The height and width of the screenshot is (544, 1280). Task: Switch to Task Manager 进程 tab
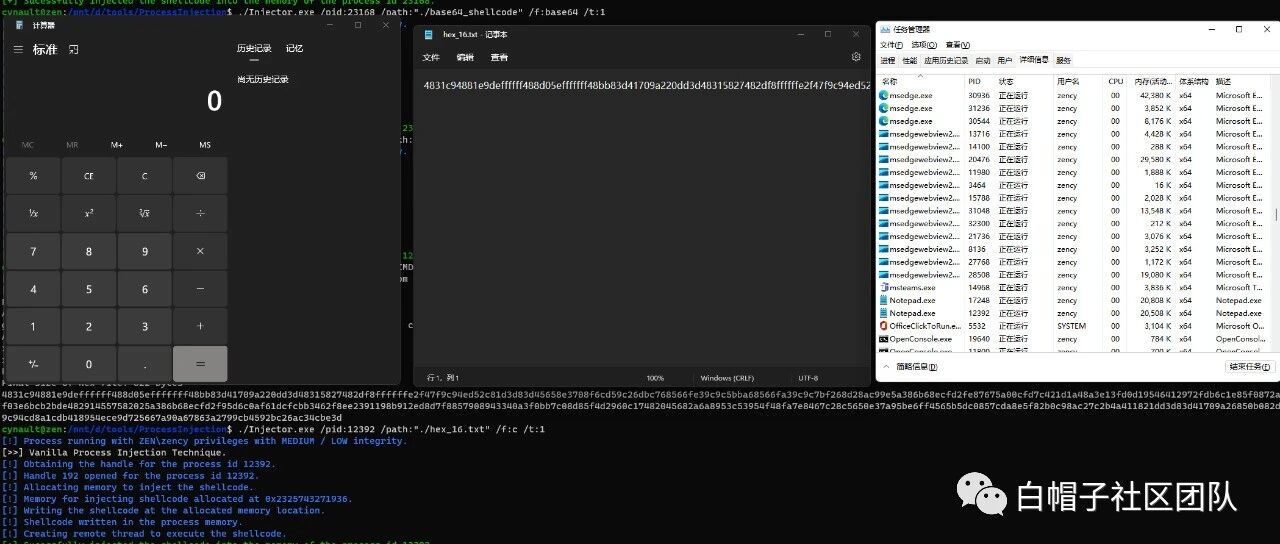[x=888, y=60]
